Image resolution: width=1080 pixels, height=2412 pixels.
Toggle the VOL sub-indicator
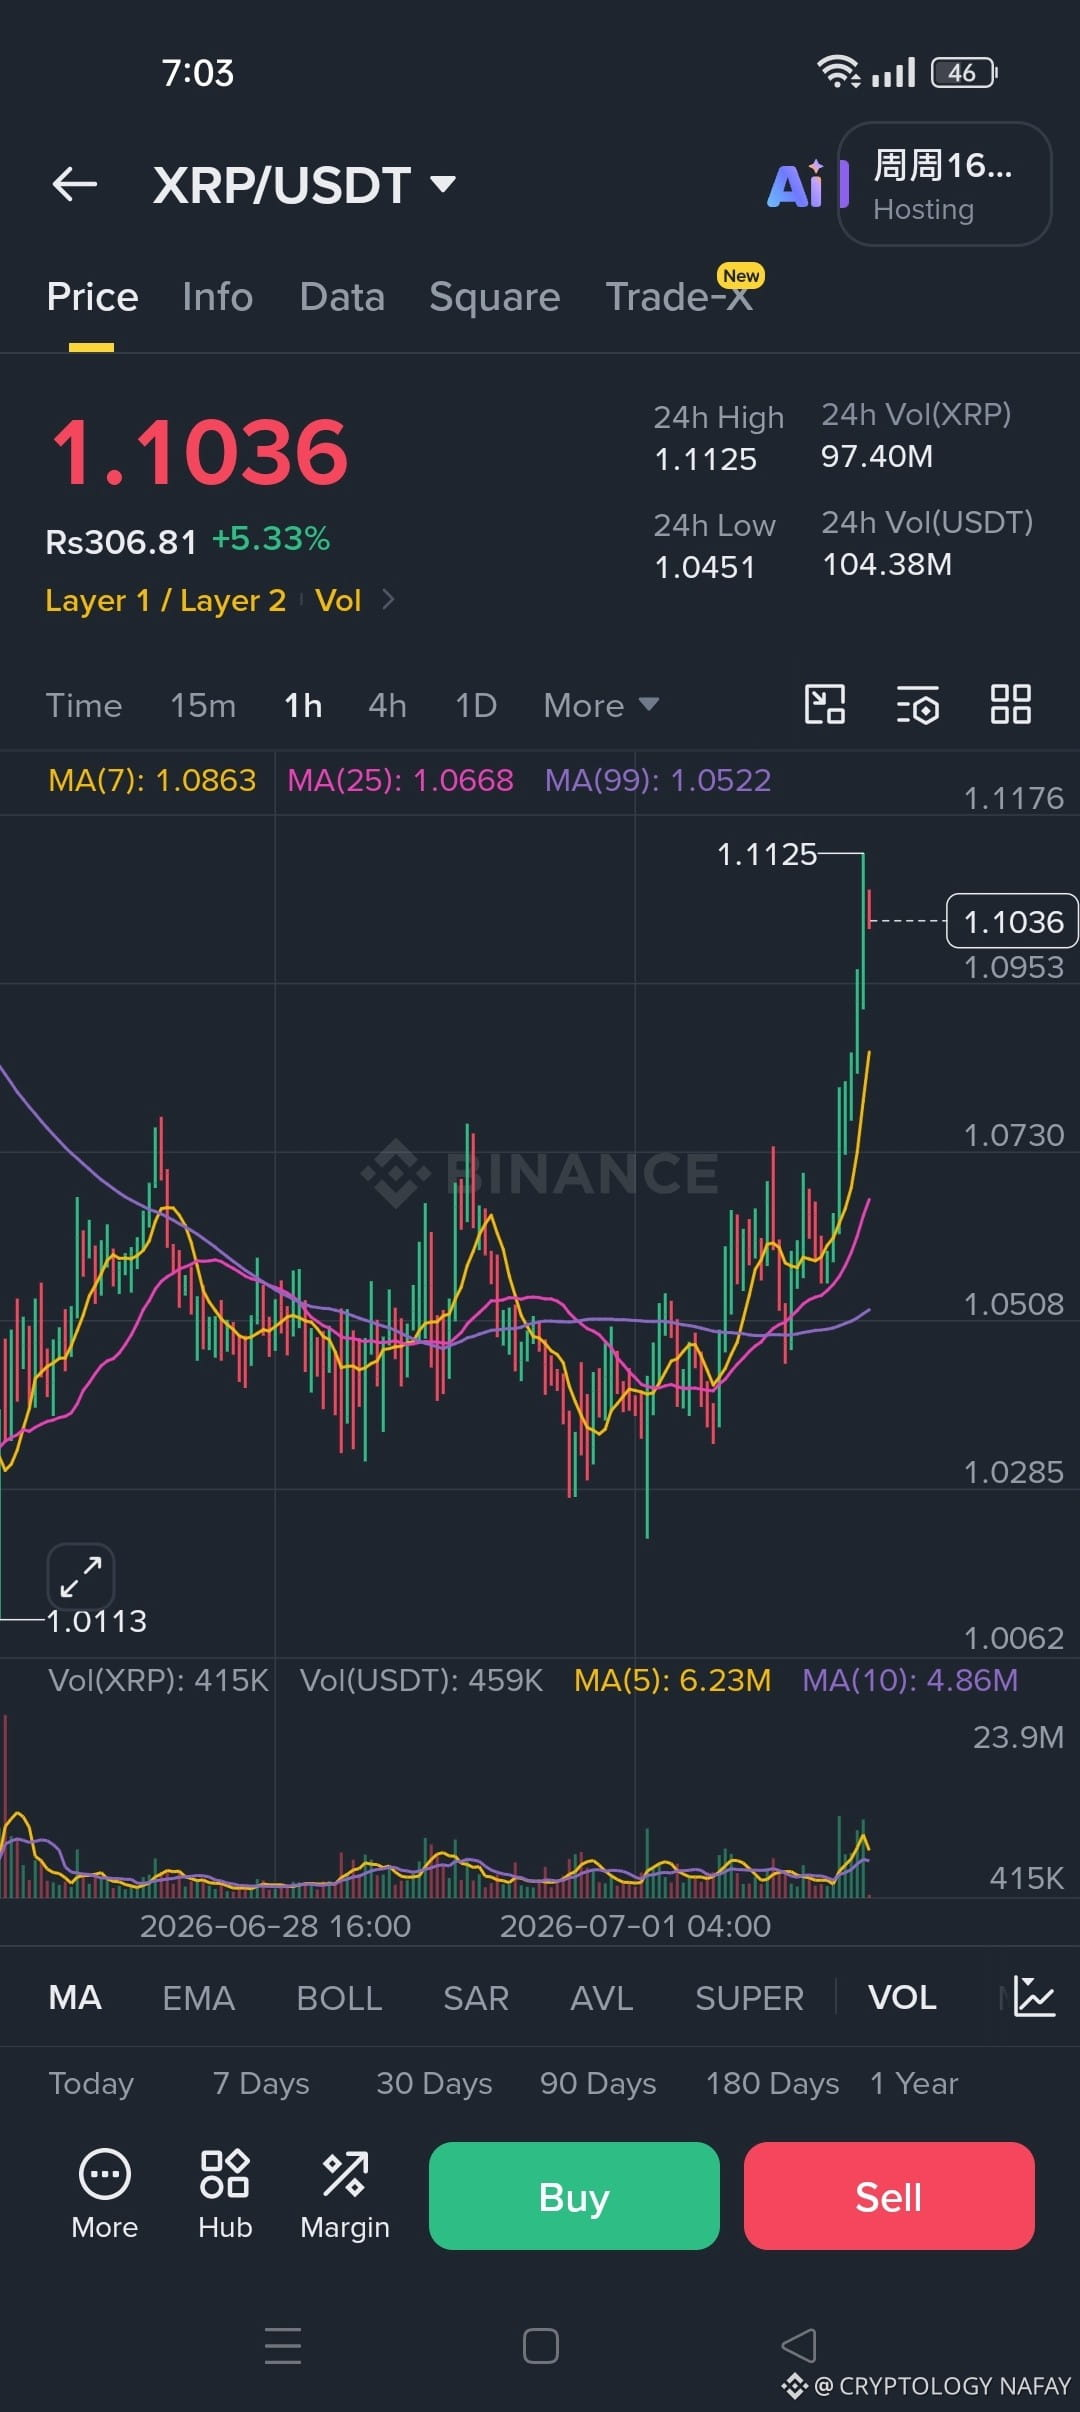coord(902,1998)
